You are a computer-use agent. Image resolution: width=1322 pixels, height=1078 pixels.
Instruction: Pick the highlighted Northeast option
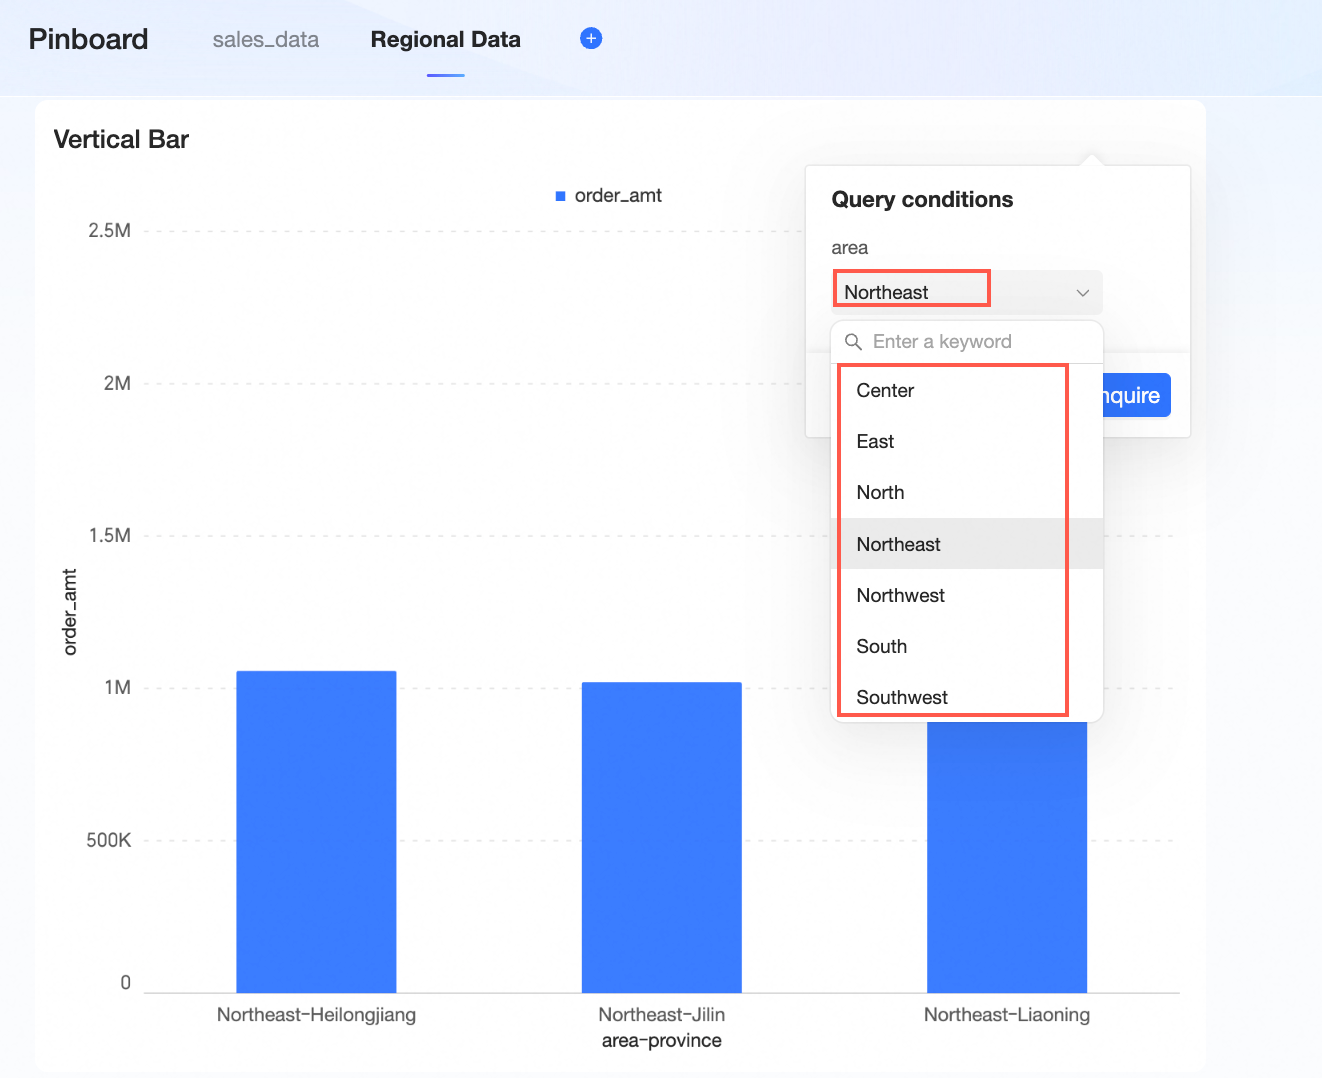pyautogui.click(x=898, y=544)
